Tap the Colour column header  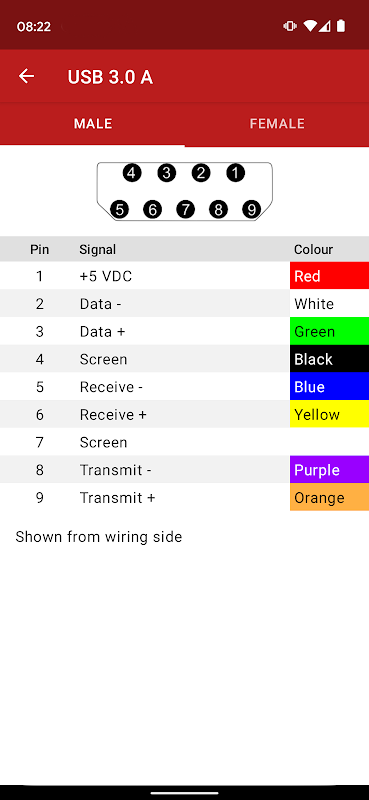coord(313,249)
